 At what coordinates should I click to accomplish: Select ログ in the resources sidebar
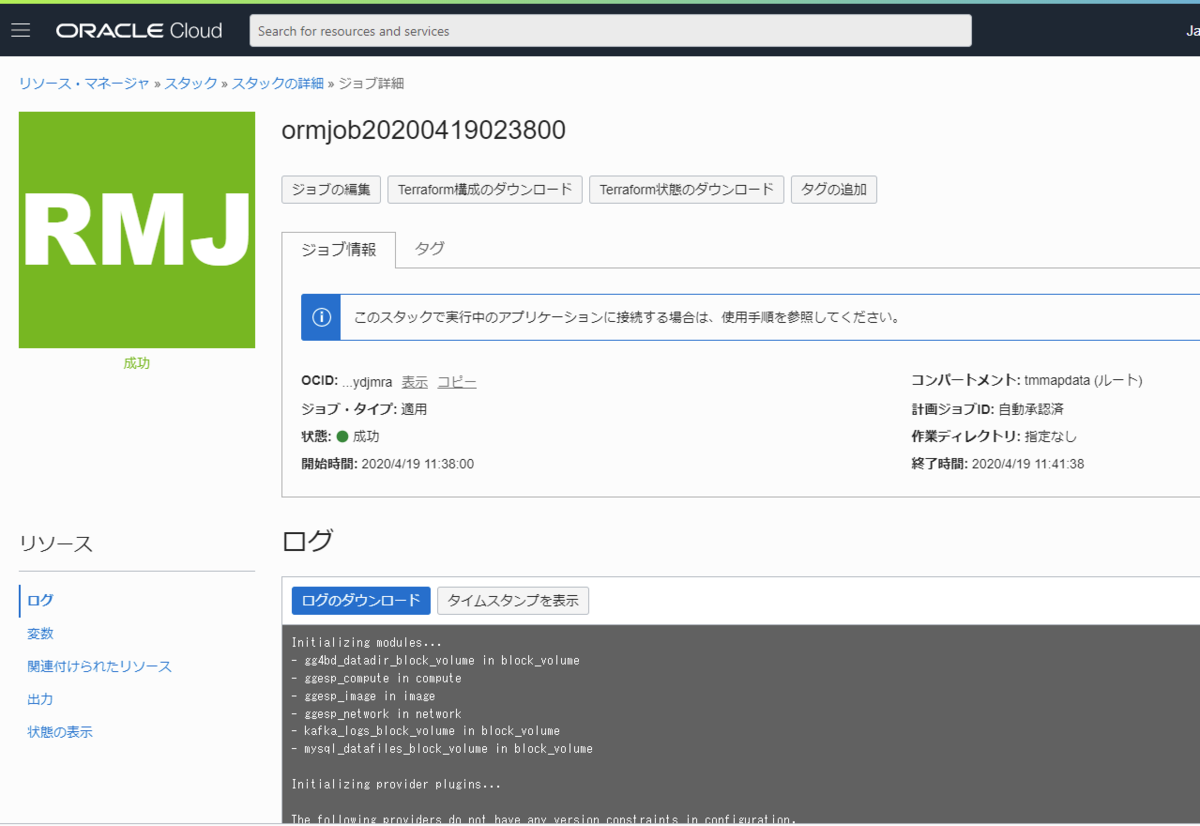tap(40, 601)
